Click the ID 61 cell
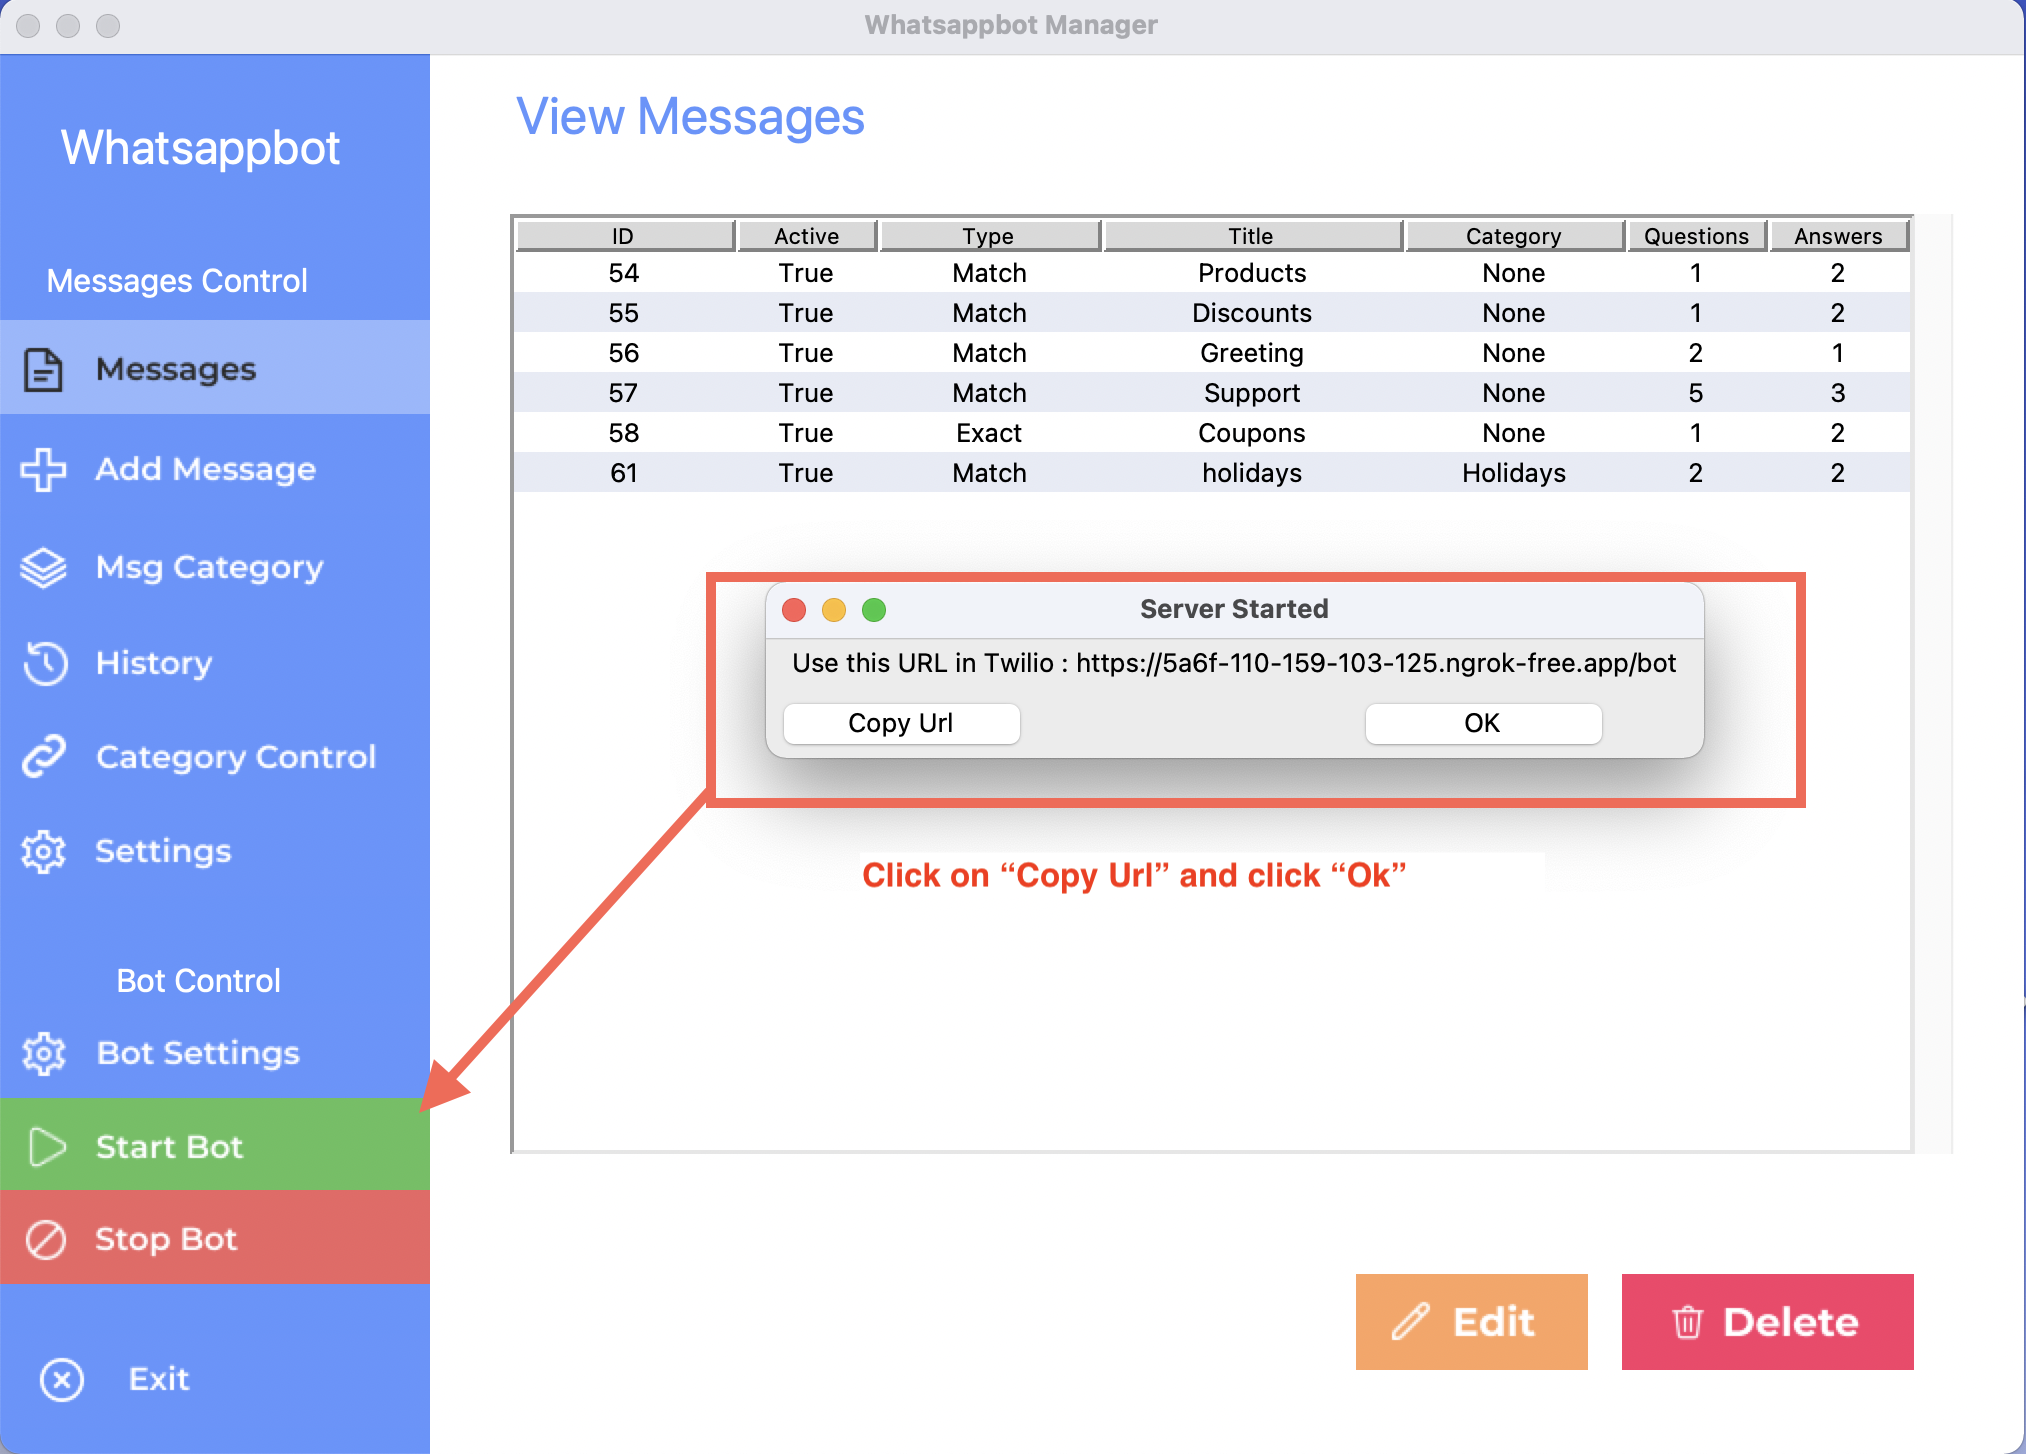The image size is (2026, 1454). pos(624,473)
